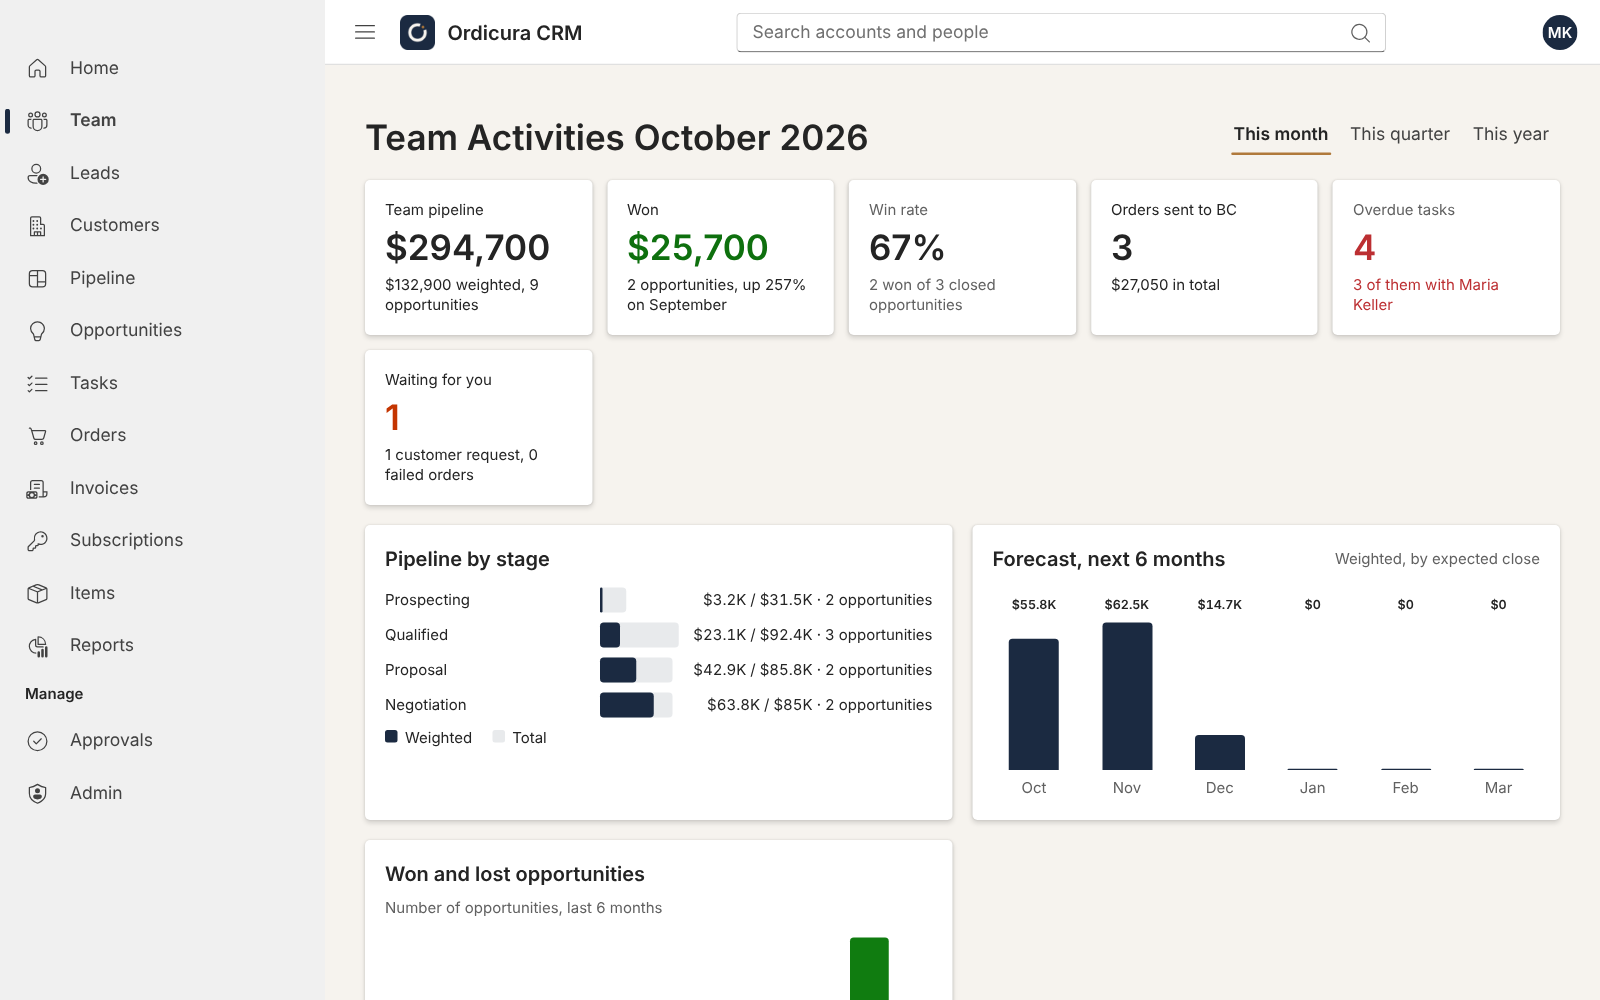Image resolution: width=1600 pixels, height=1000 pixels.
Task: Select the Tasks checklist icon
Action: tap(38, 383)
